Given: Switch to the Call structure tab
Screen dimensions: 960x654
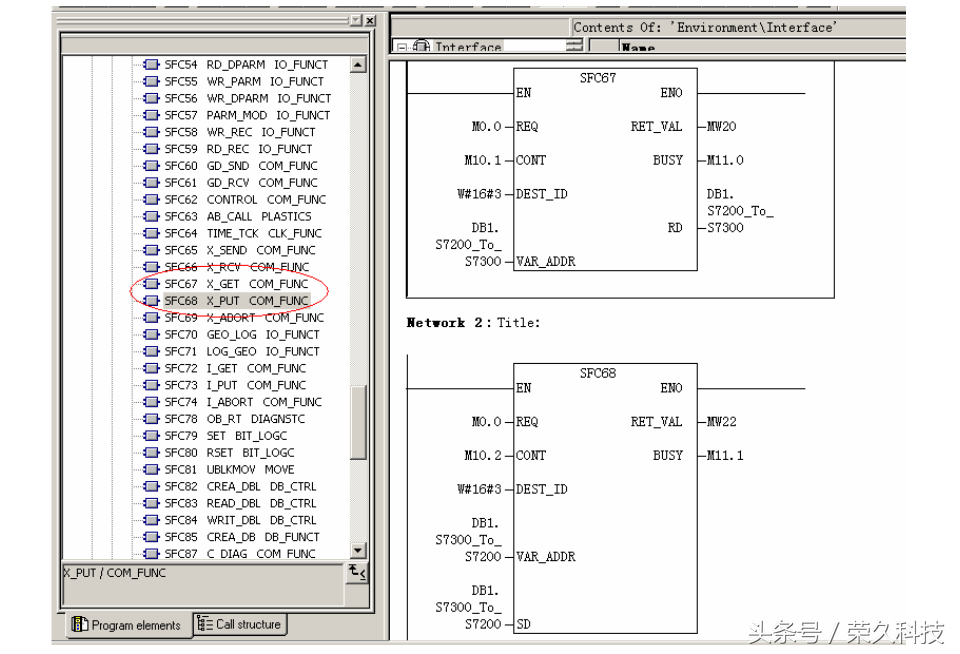Looking at the screenshot, I should [x=240, y=624].
